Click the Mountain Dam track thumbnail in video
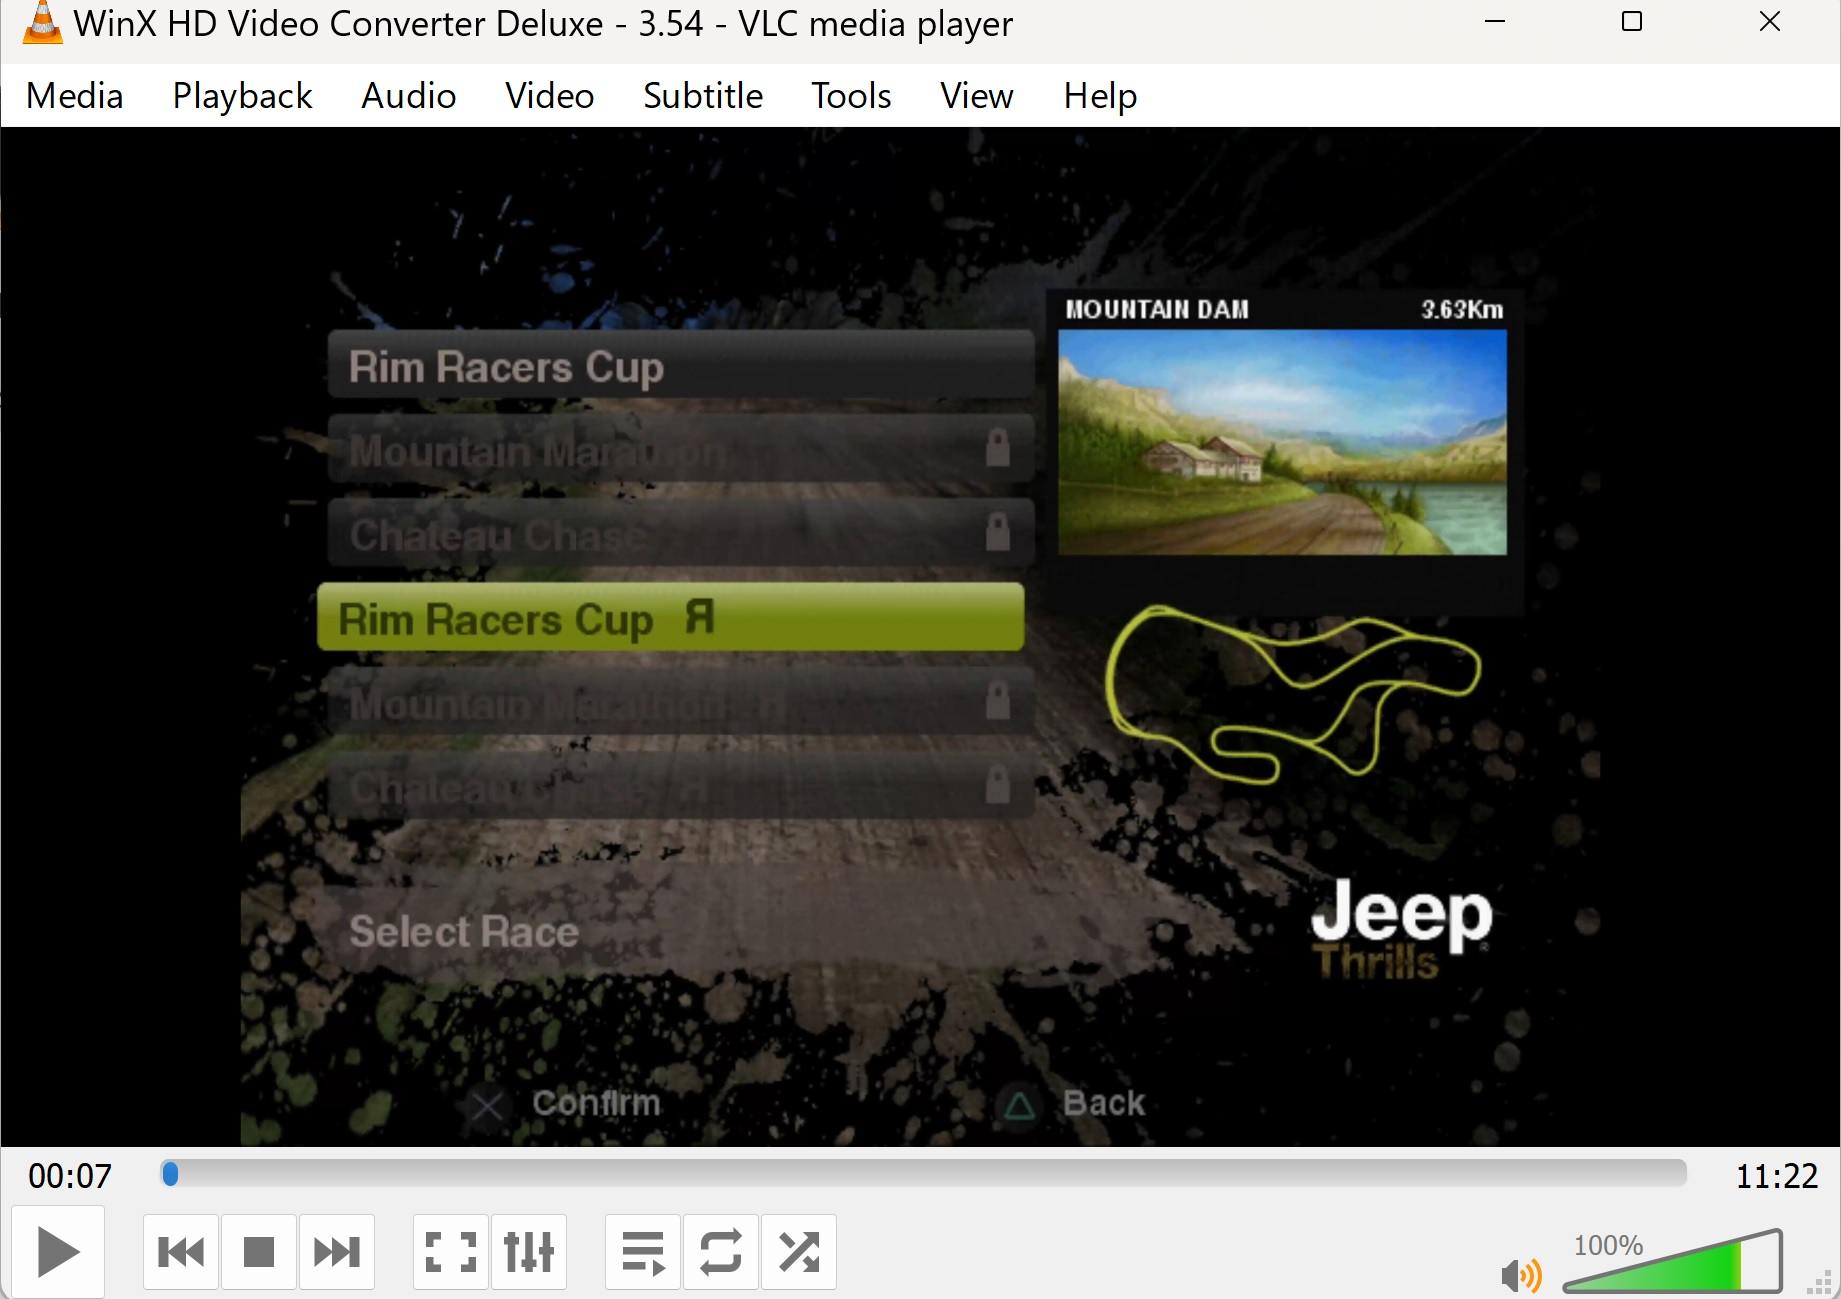The width and height of the screenshot is (1841, 1299). [x=1282, y=442]
